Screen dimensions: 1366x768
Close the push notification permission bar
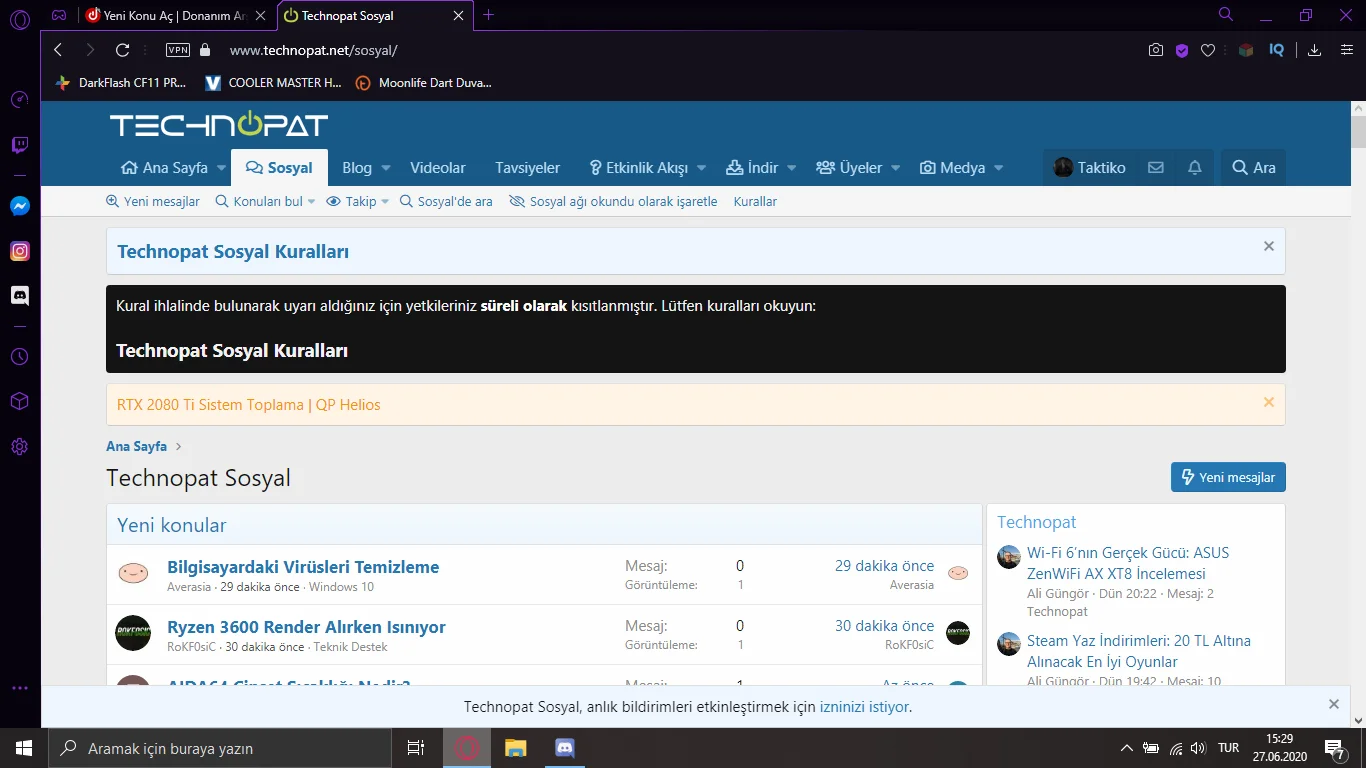tap(1334, 704)
